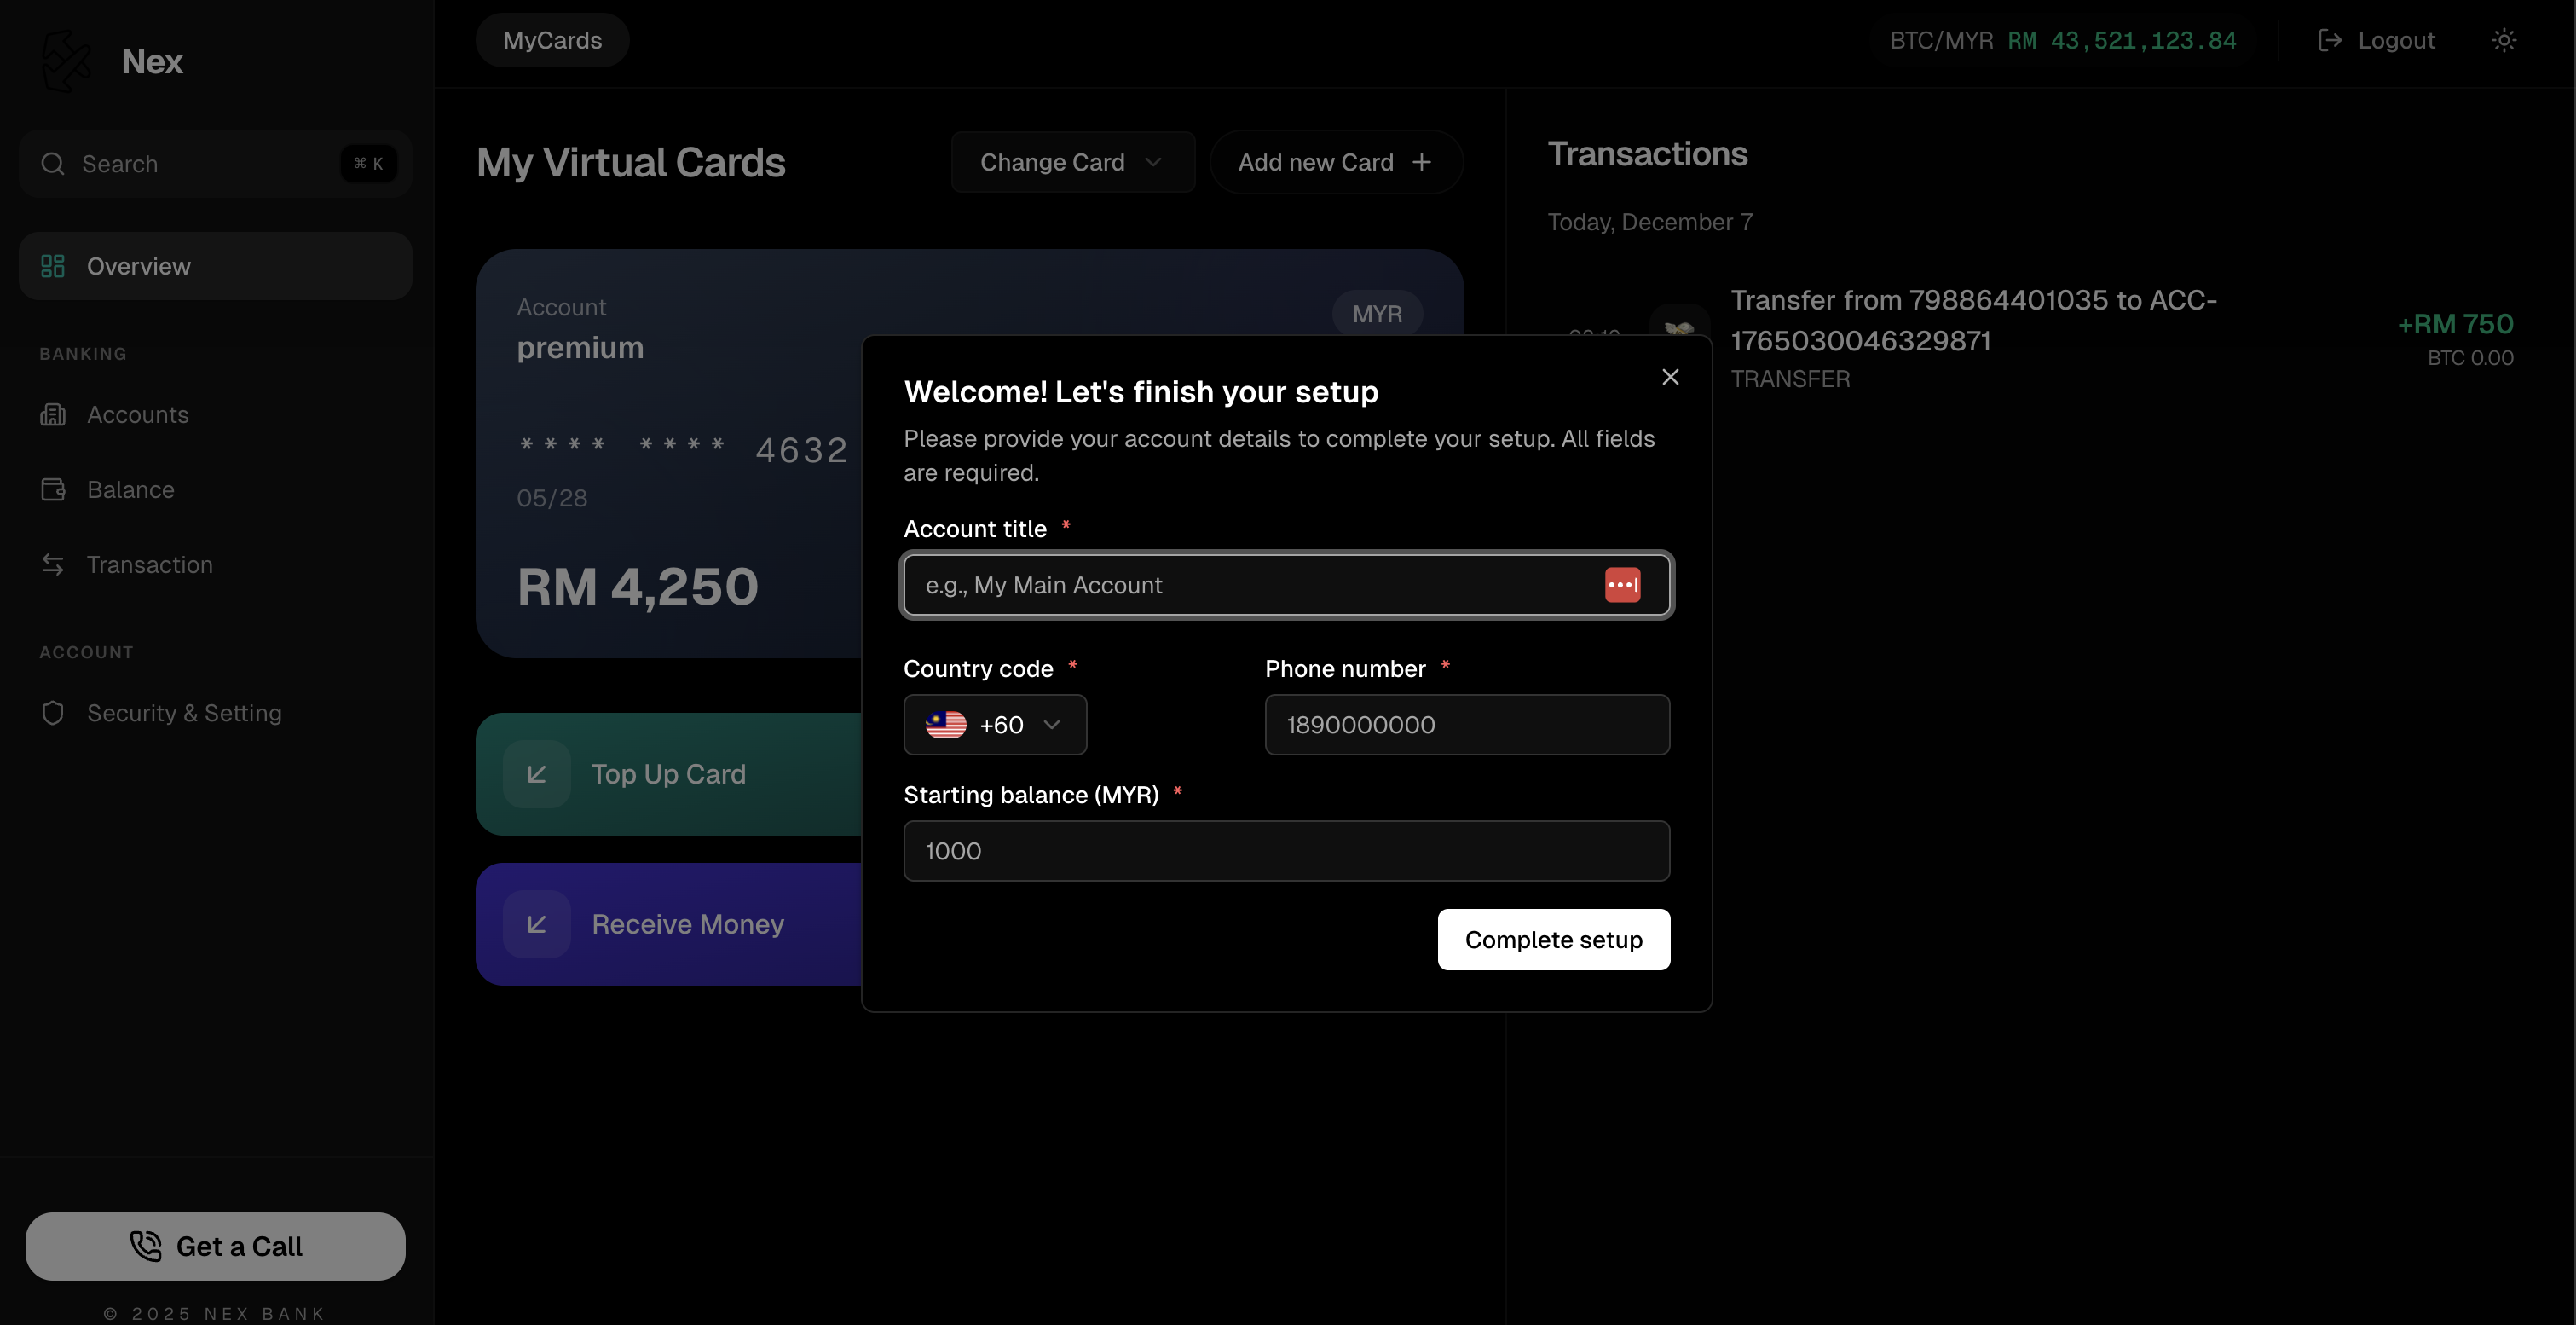Image resolution: width=2576 pixels, height=1325 pixels.
Task: Click the Nex logo icon
Action: [x=66, y=61]
